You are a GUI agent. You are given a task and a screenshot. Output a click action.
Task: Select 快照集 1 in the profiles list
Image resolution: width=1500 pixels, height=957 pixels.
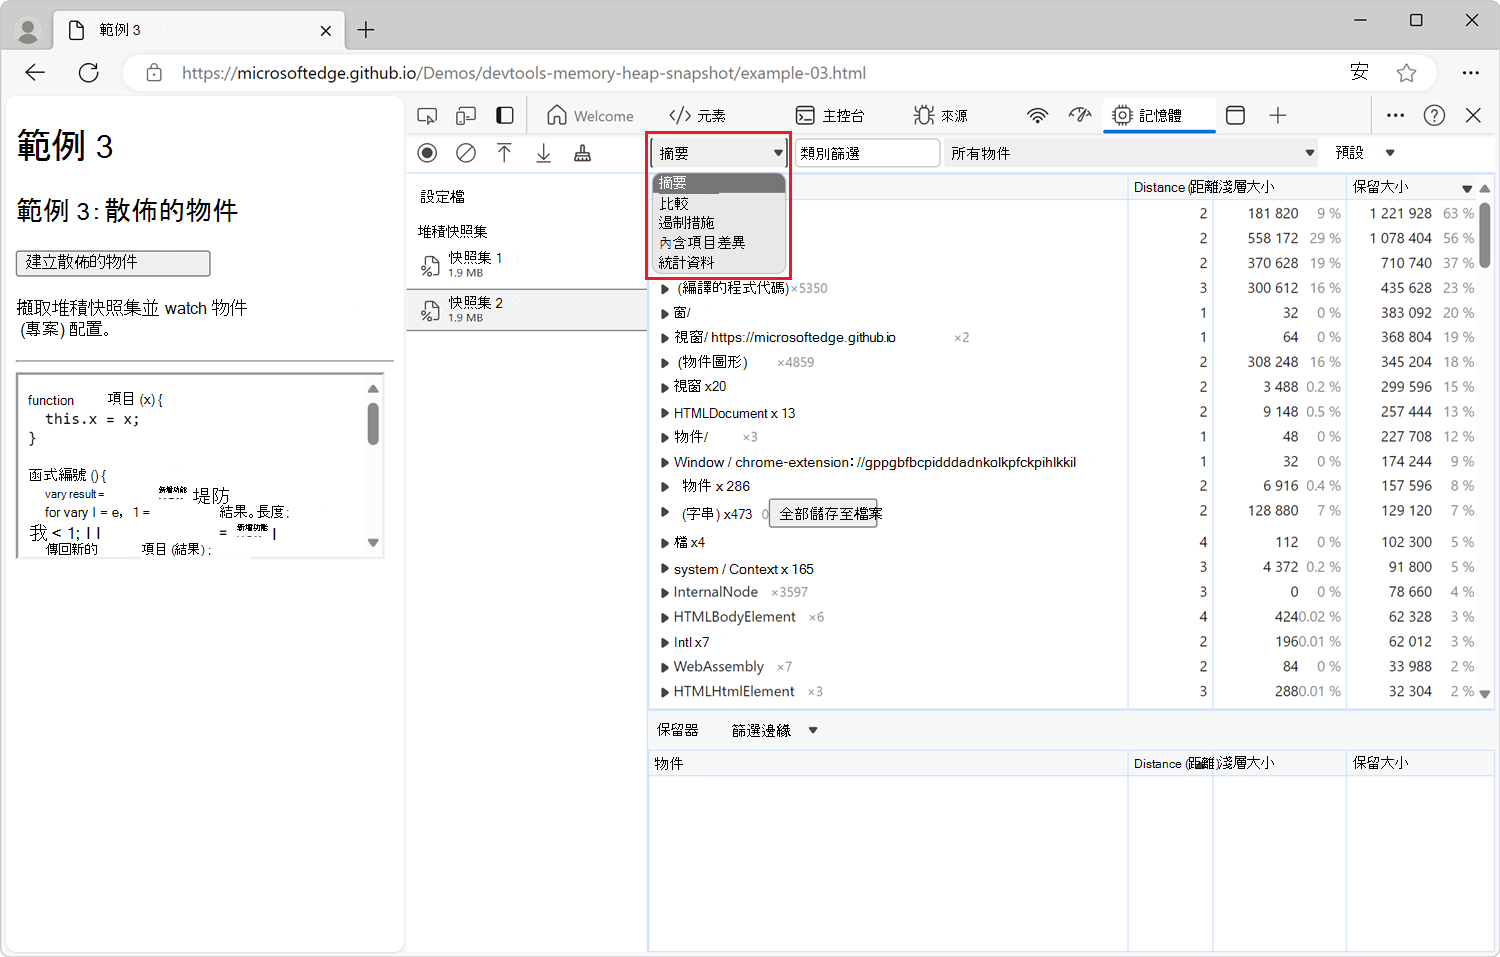tap(527, 264)
